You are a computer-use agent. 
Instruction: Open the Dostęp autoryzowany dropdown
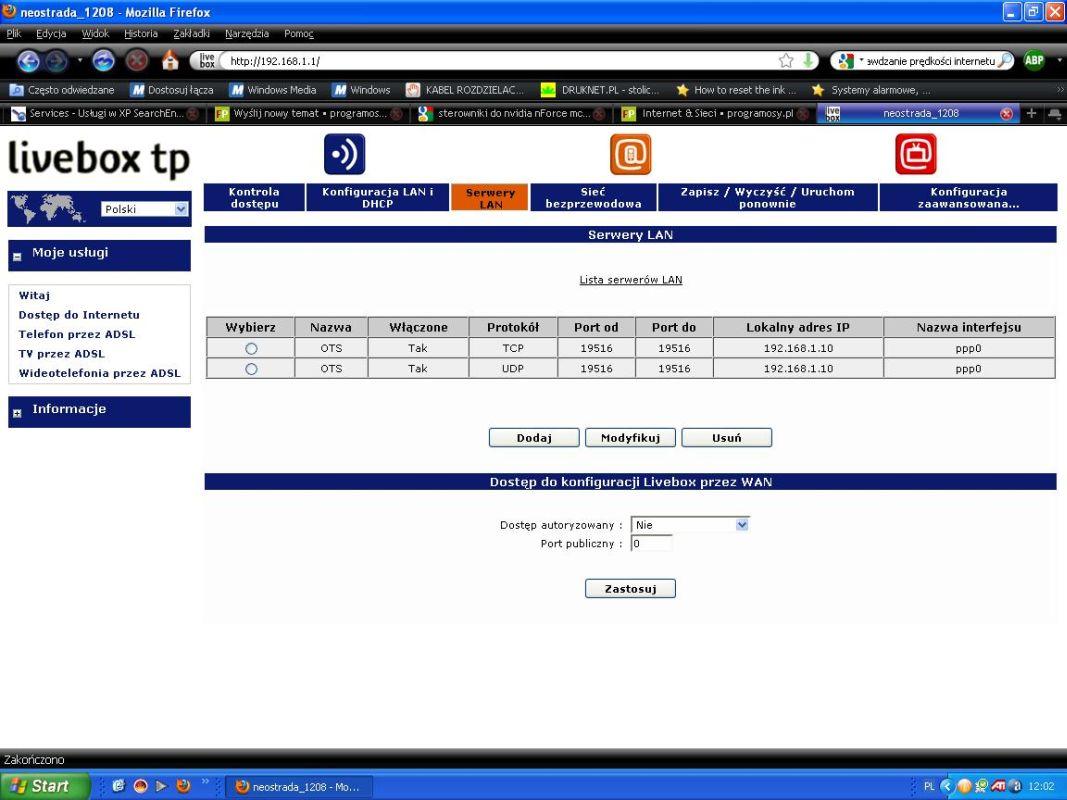(690, 524)
